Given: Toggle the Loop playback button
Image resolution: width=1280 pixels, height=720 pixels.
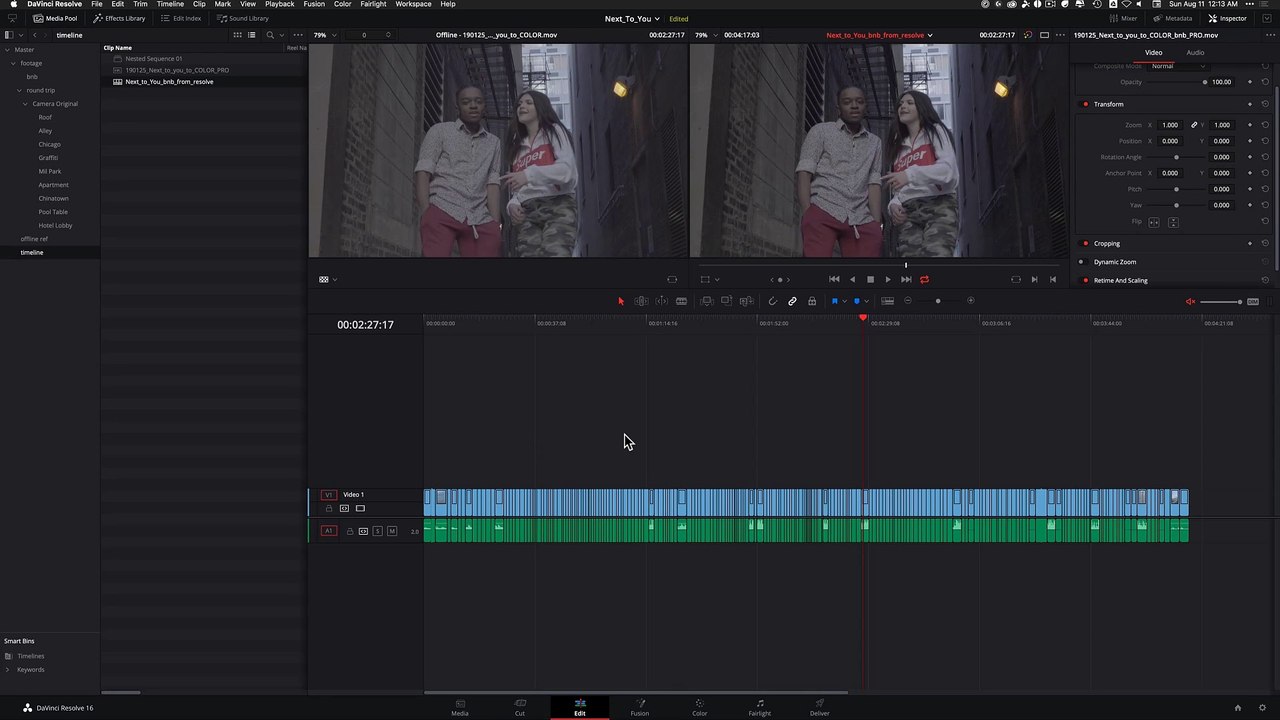Looking at the screenshot, I should tap(924, 280).
